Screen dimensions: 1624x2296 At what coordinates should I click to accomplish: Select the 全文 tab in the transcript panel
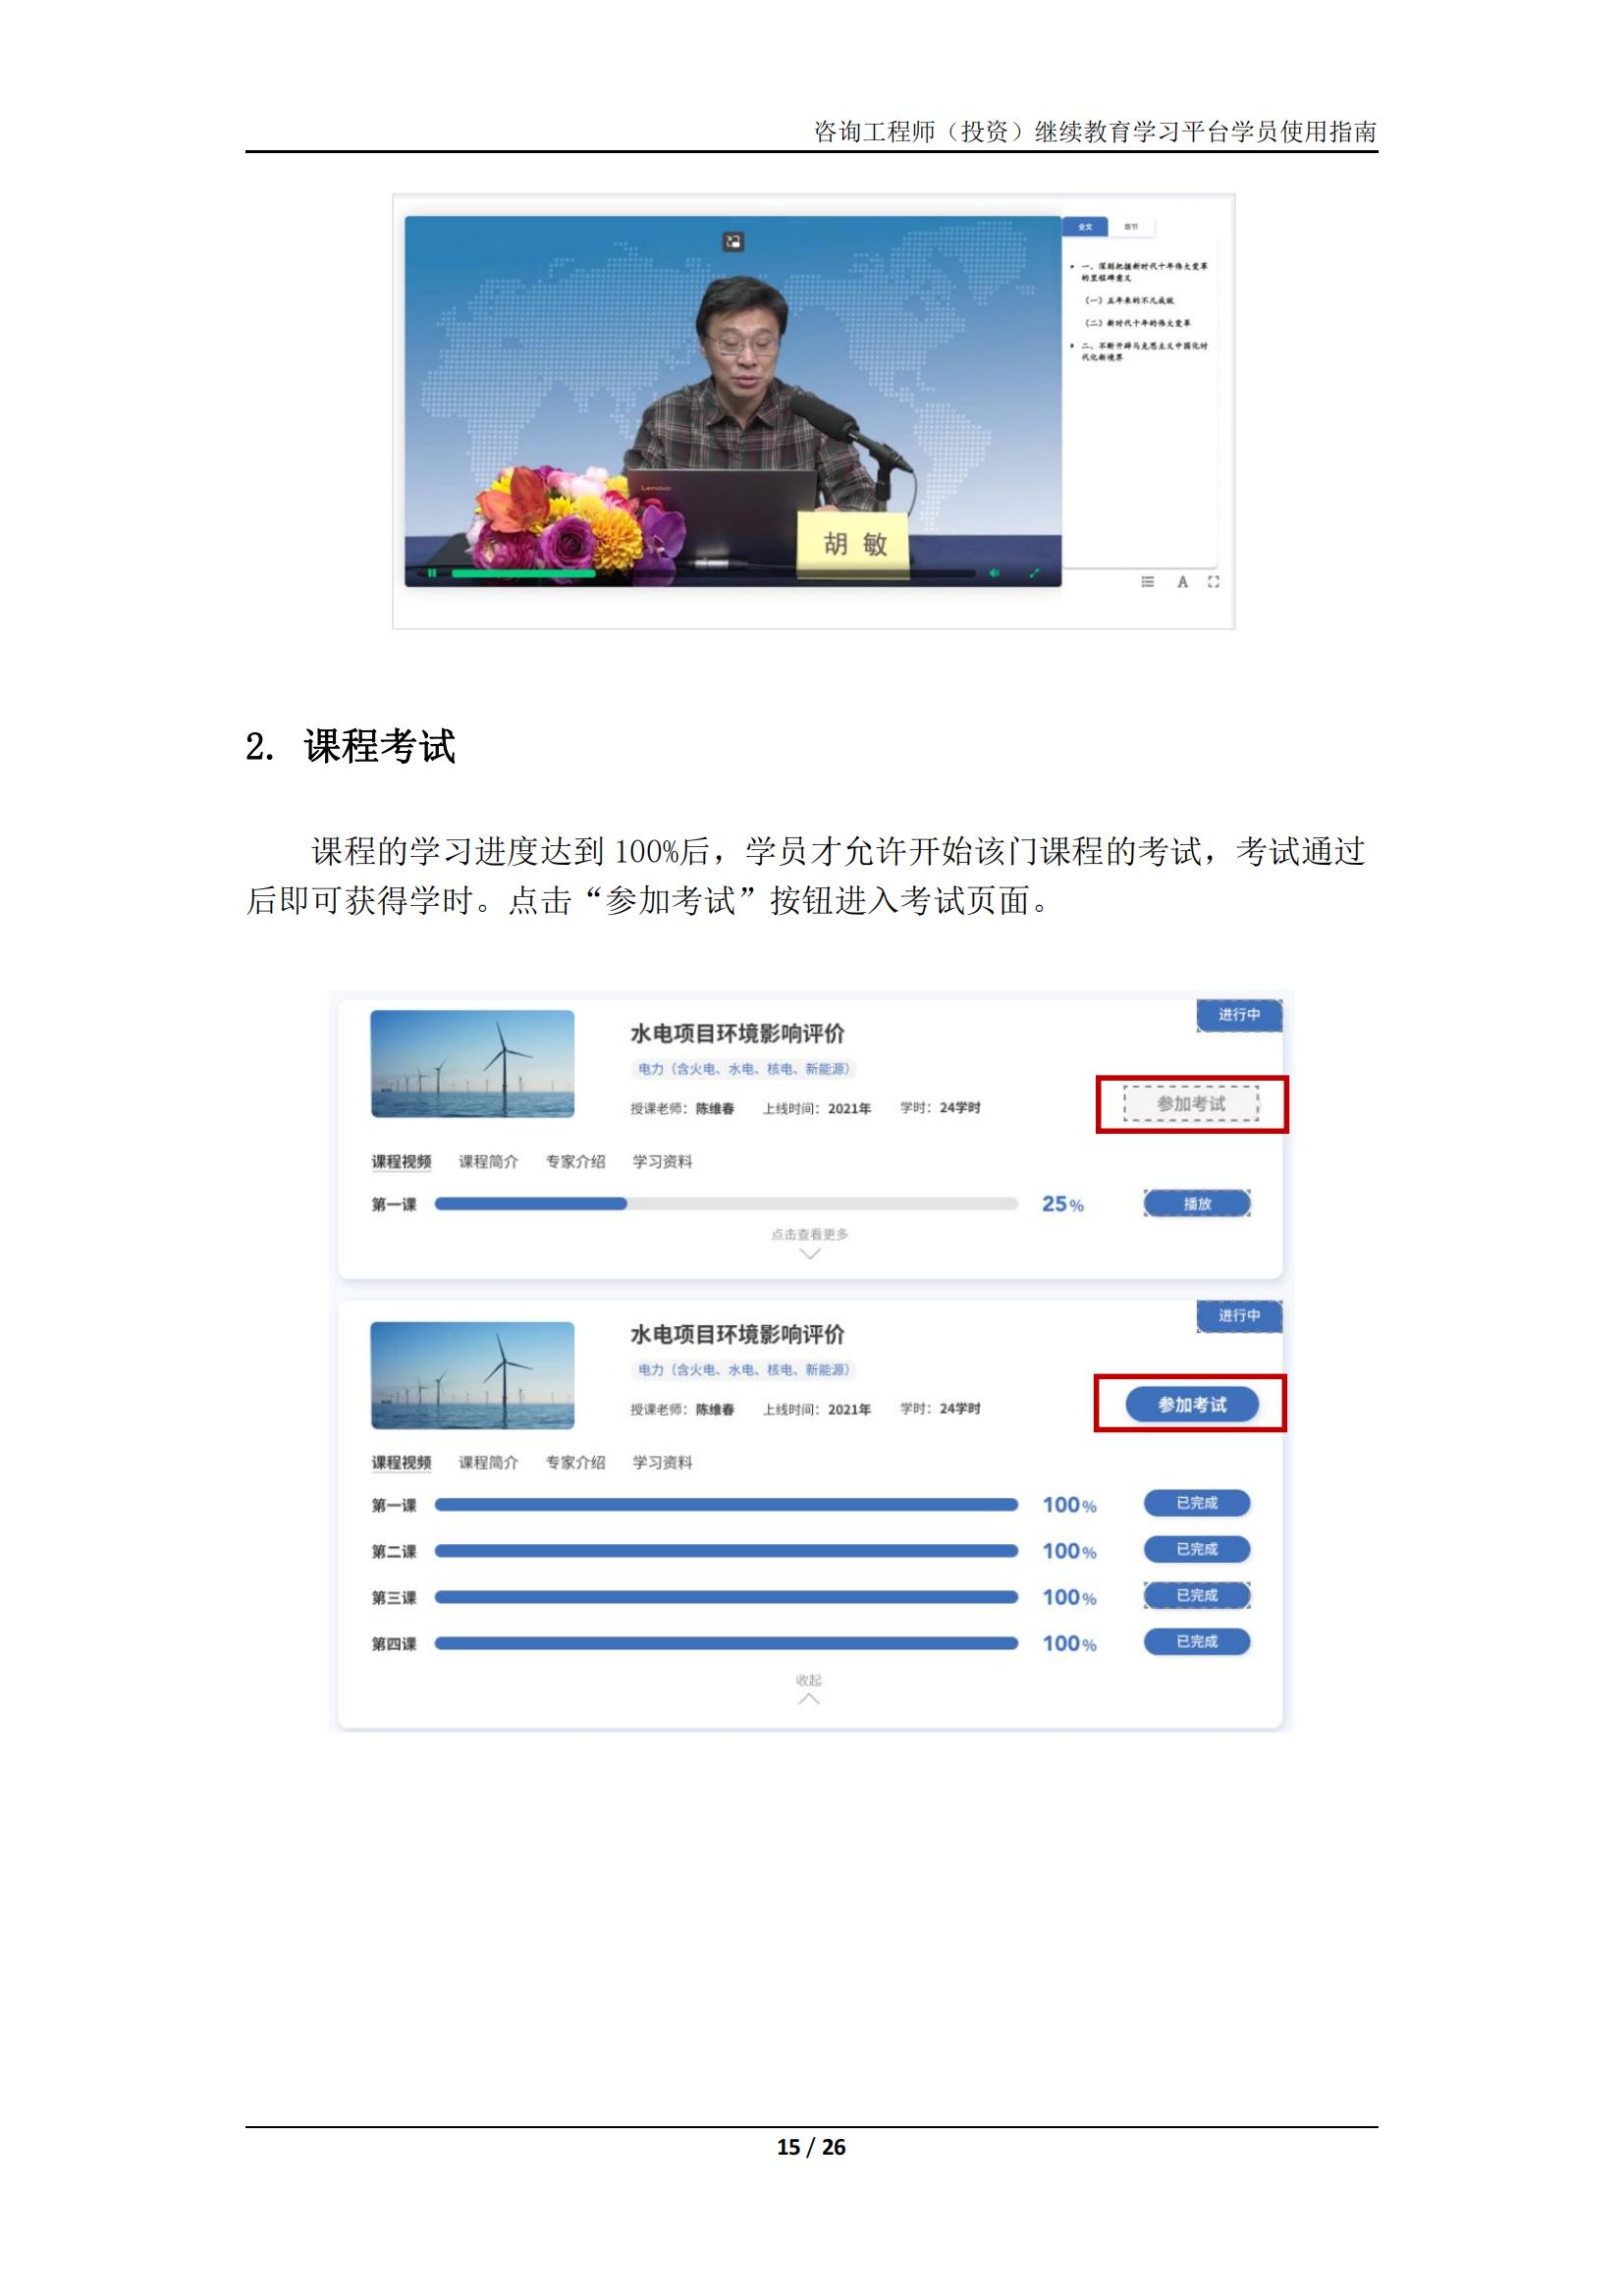pos(1085,227)
